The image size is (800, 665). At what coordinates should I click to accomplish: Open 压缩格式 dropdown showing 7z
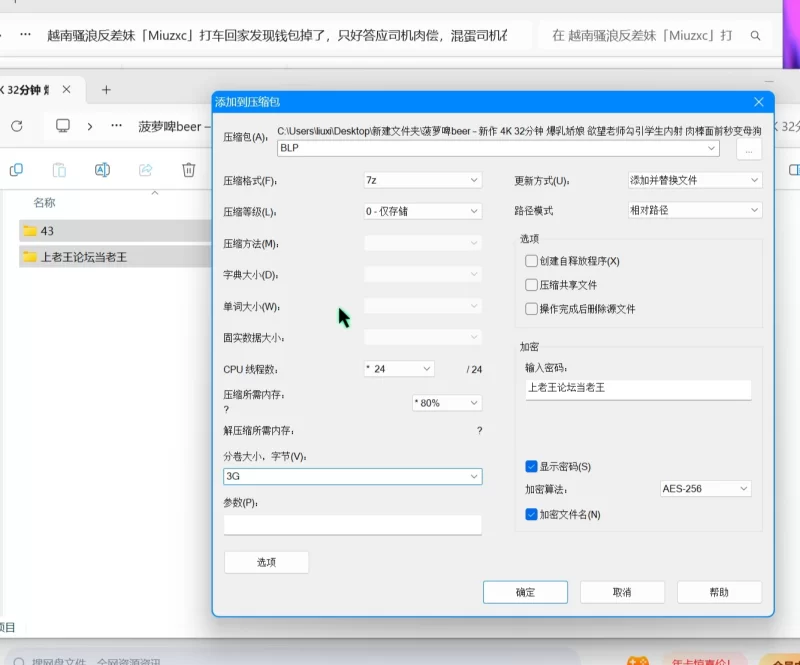pos(422,180)
